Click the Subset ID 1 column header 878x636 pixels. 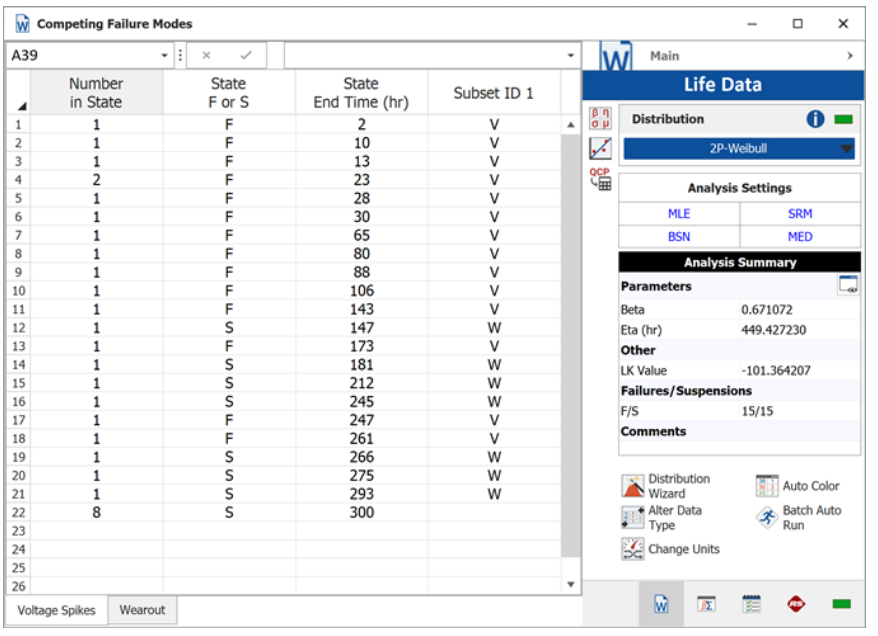click(494, 92)
